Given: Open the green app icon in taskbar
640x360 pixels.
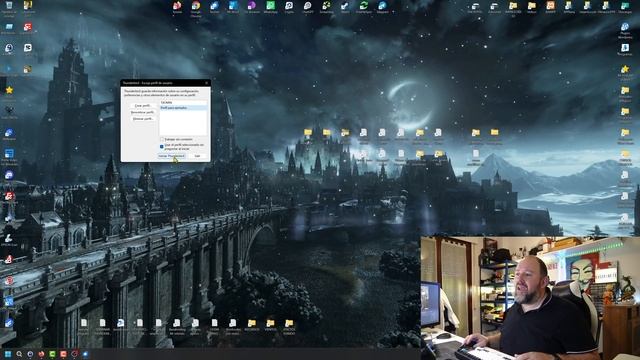Looking at the screenshot, I should point(52,354).
